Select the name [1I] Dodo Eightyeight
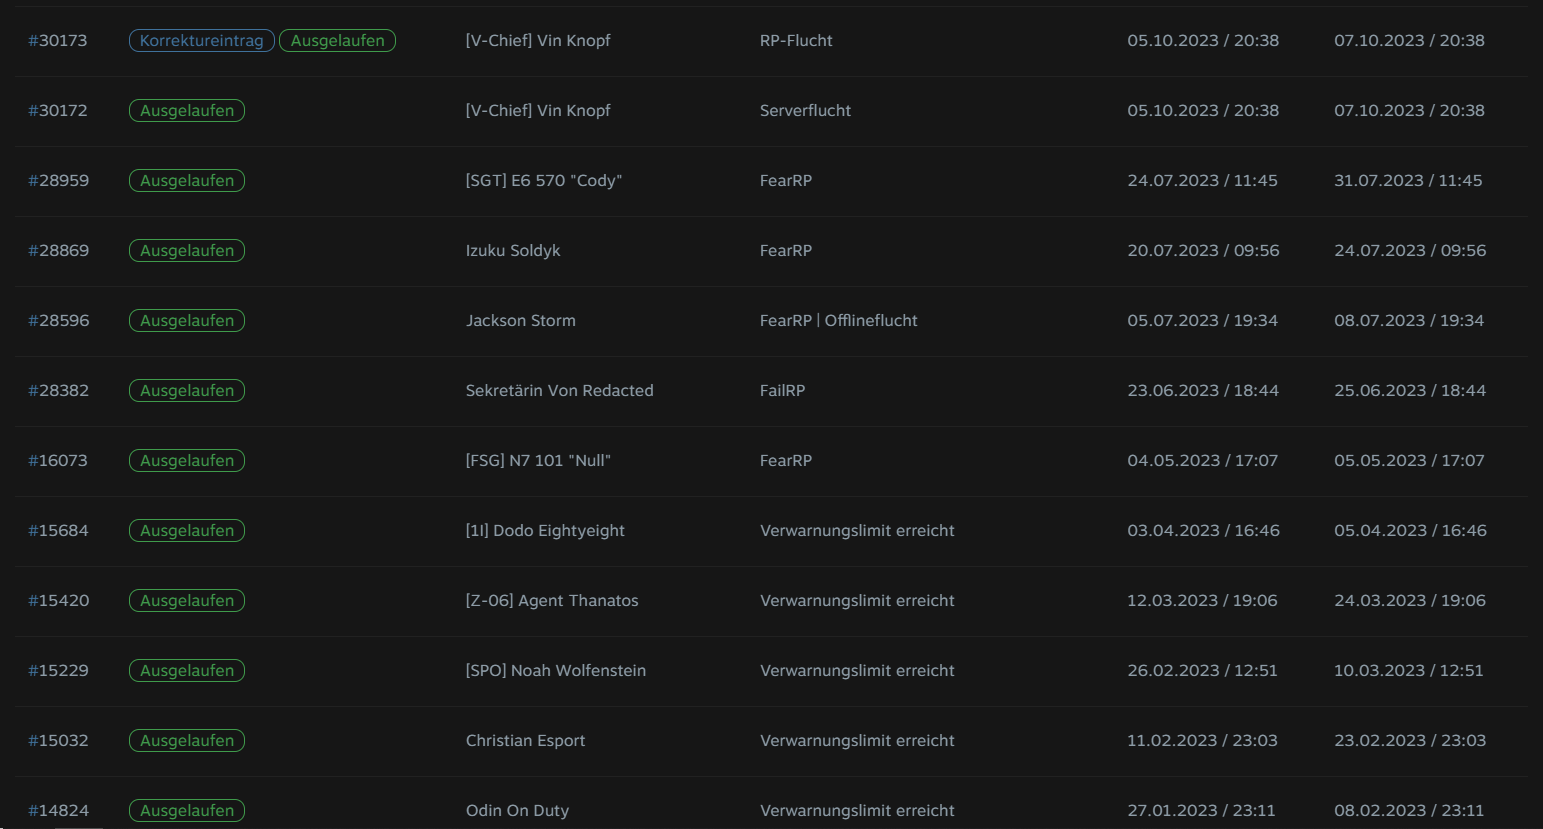This screenshot has height=829, width=1543. pos(545,531)
